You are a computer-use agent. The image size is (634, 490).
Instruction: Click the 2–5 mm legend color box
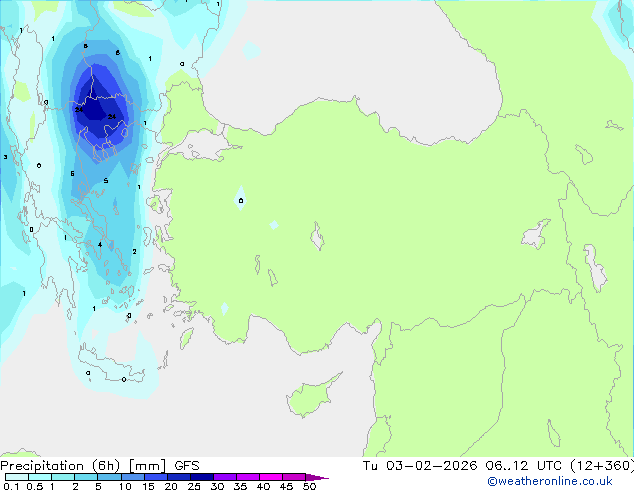86,477
